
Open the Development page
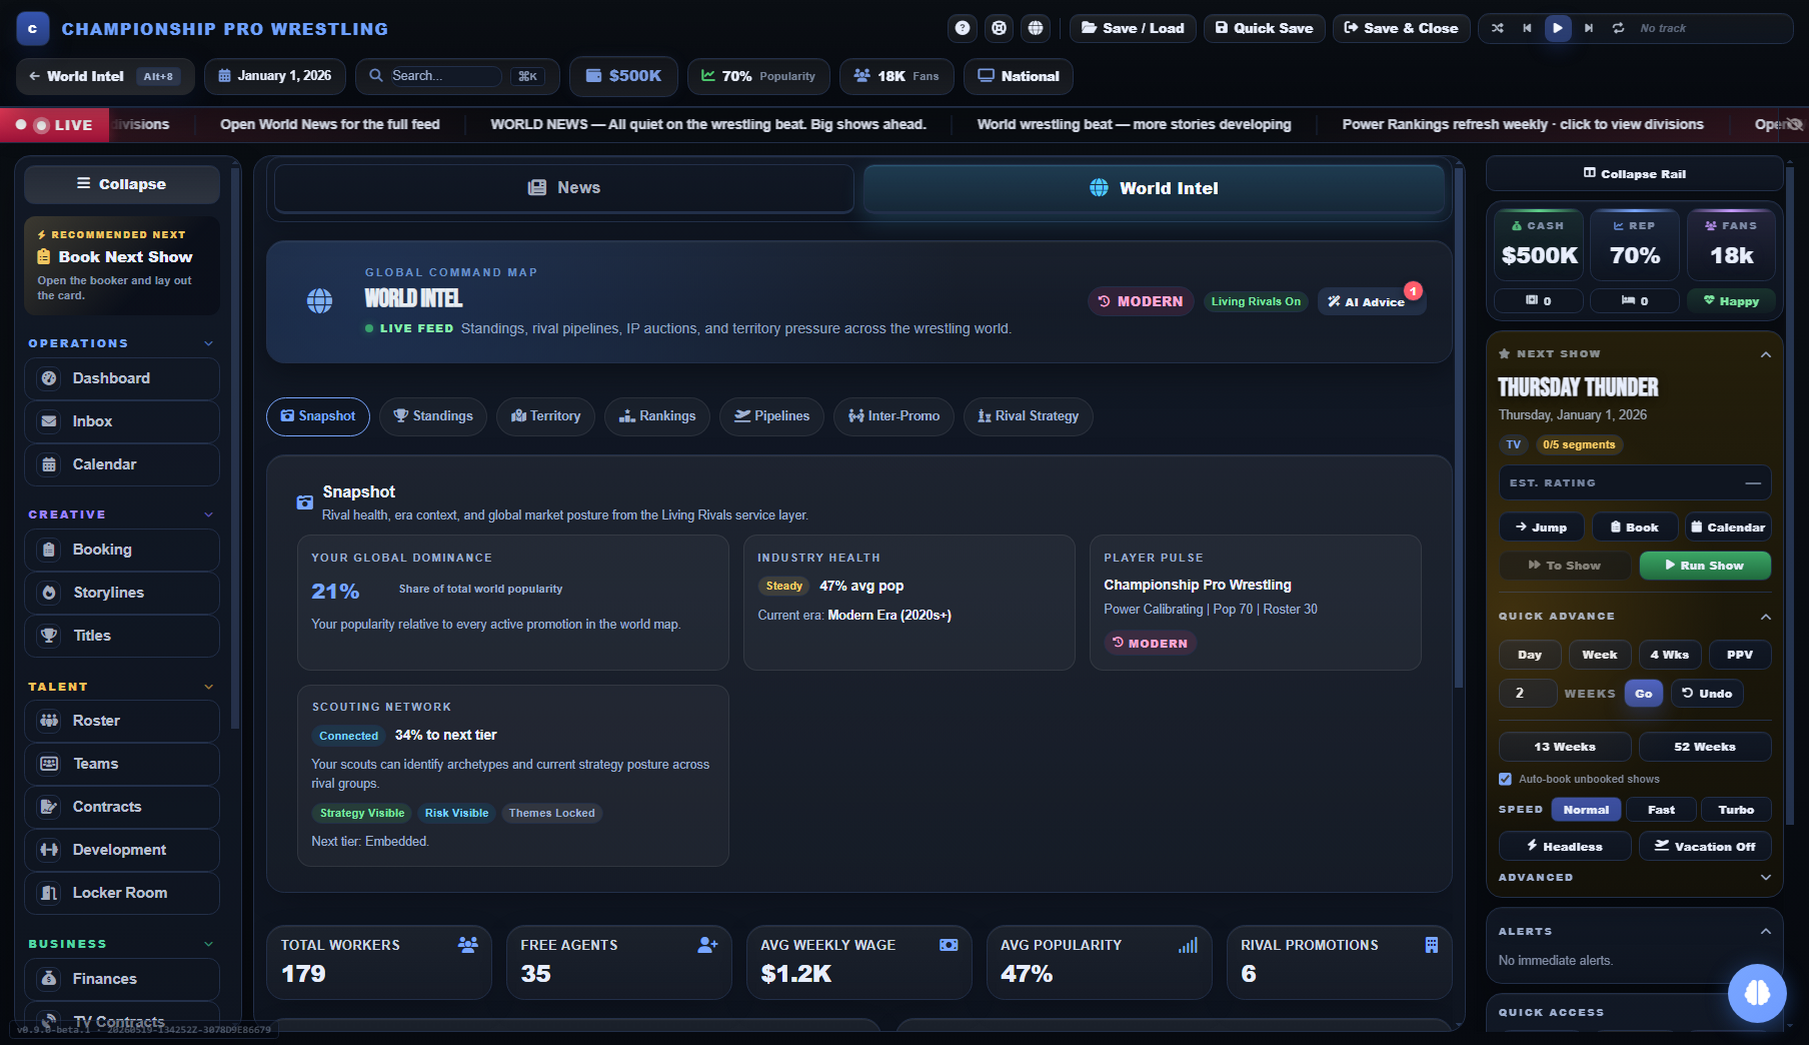[x=122, y=849]
